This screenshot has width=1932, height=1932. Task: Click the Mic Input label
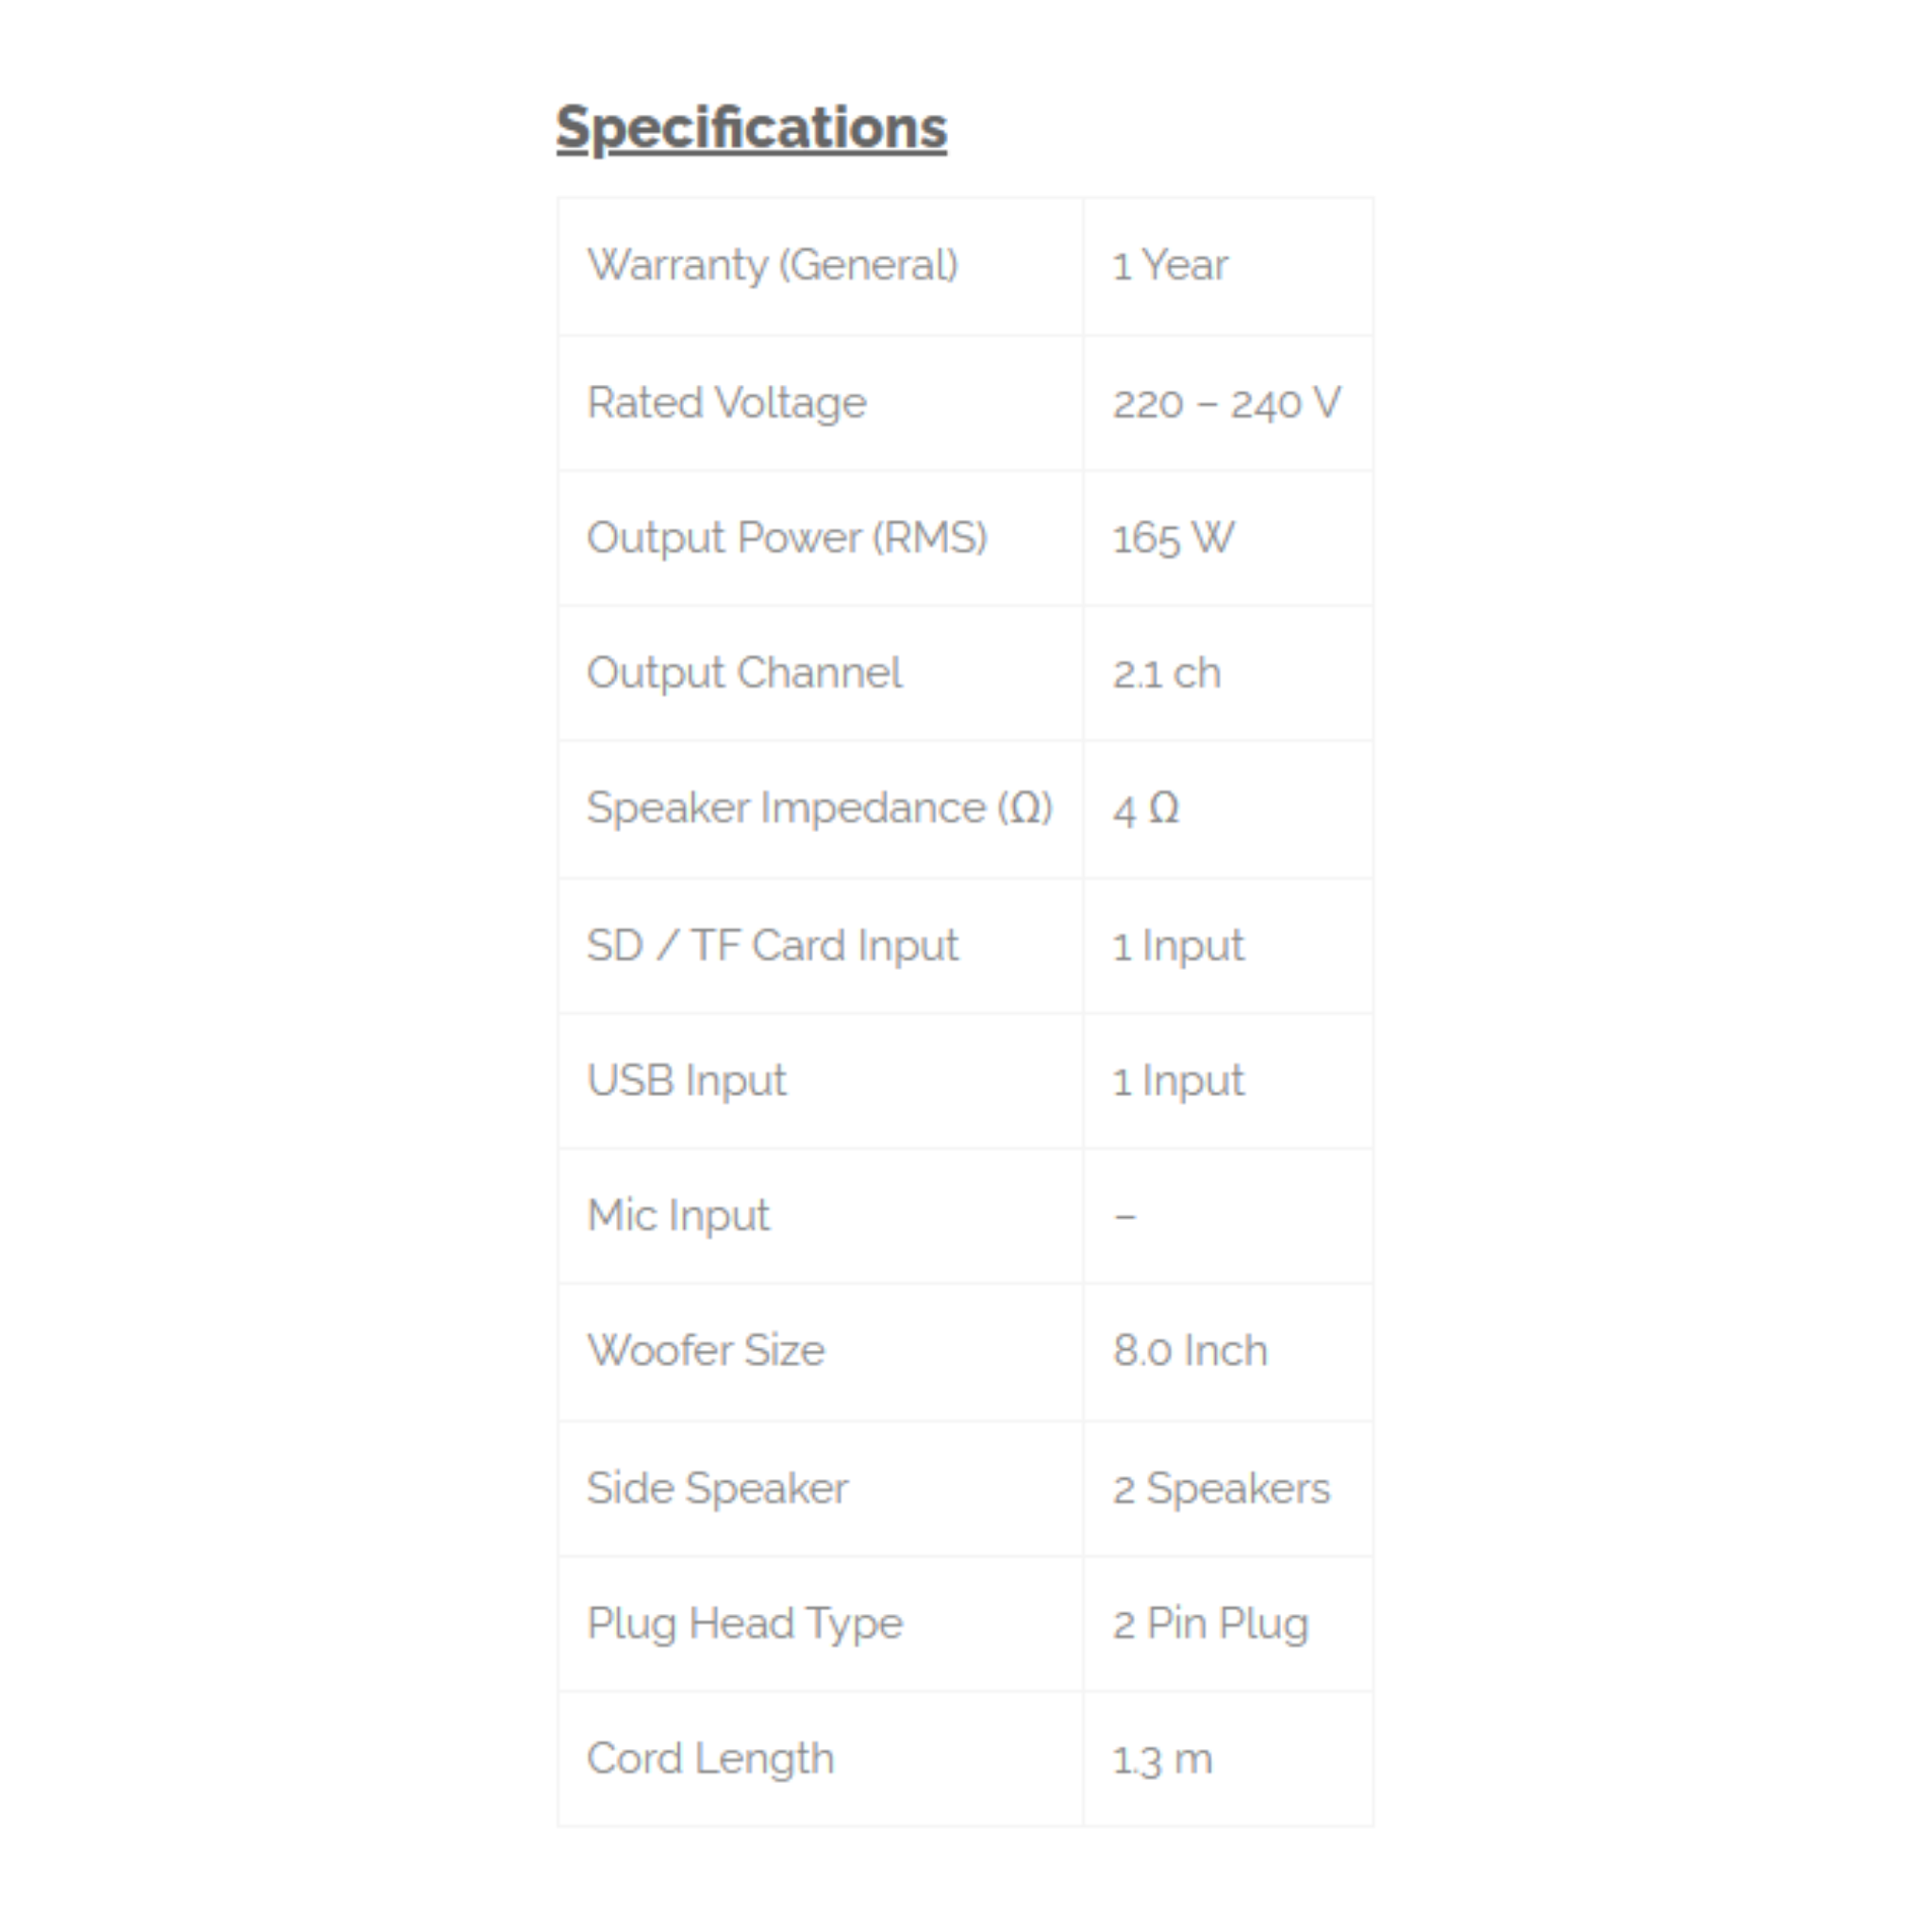[678, 1216]
